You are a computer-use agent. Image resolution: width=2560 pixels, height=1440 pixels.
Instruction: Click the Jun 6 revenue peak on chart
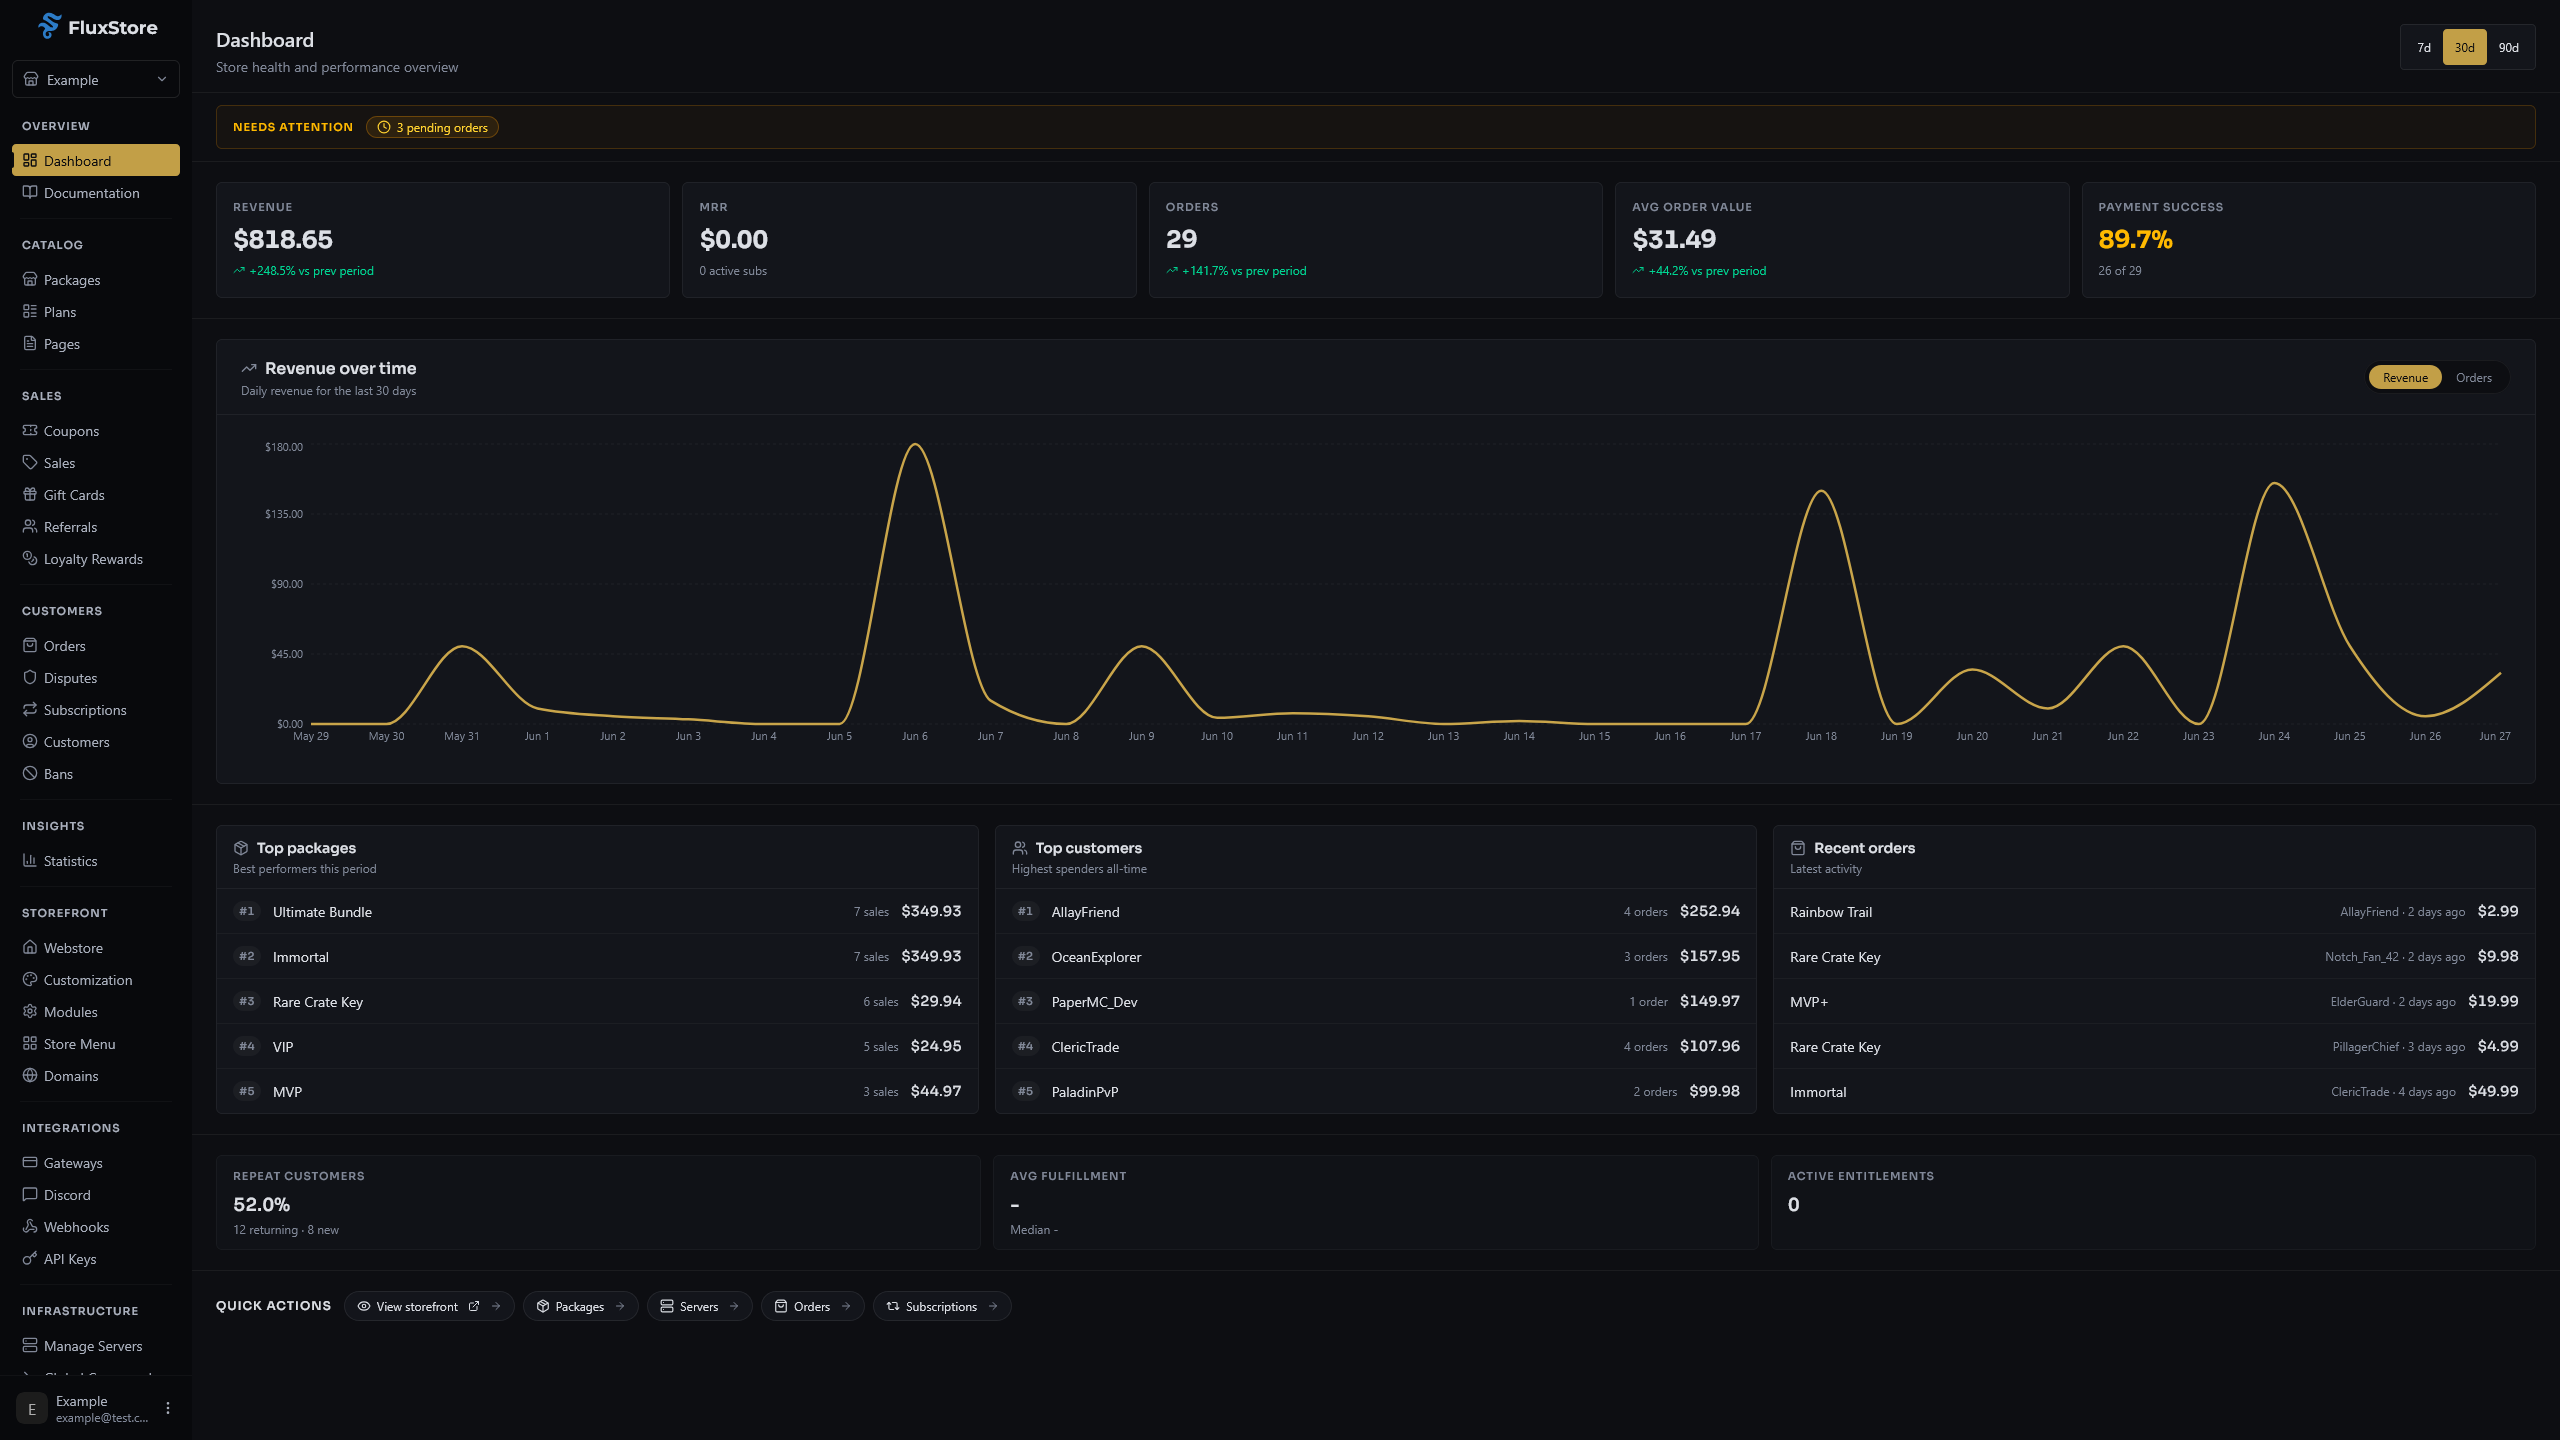tap(915, 445)
